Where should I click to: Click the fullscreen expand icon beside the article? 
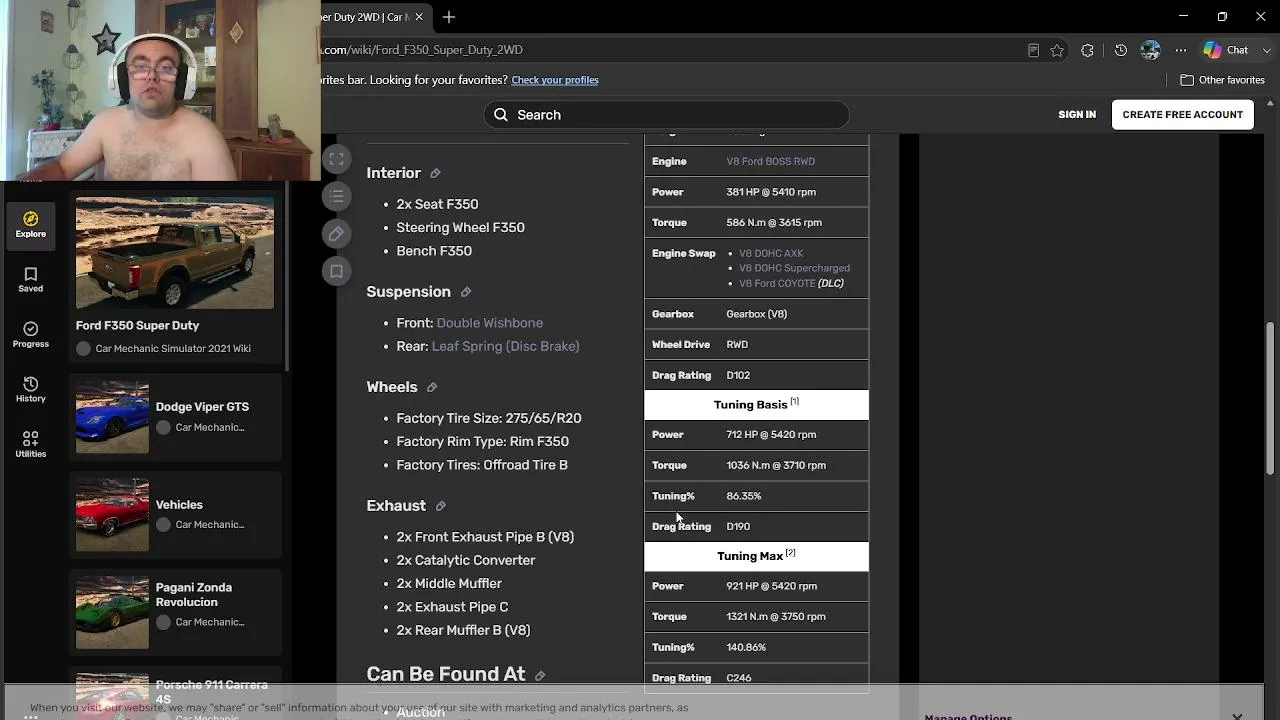point(337,158)
